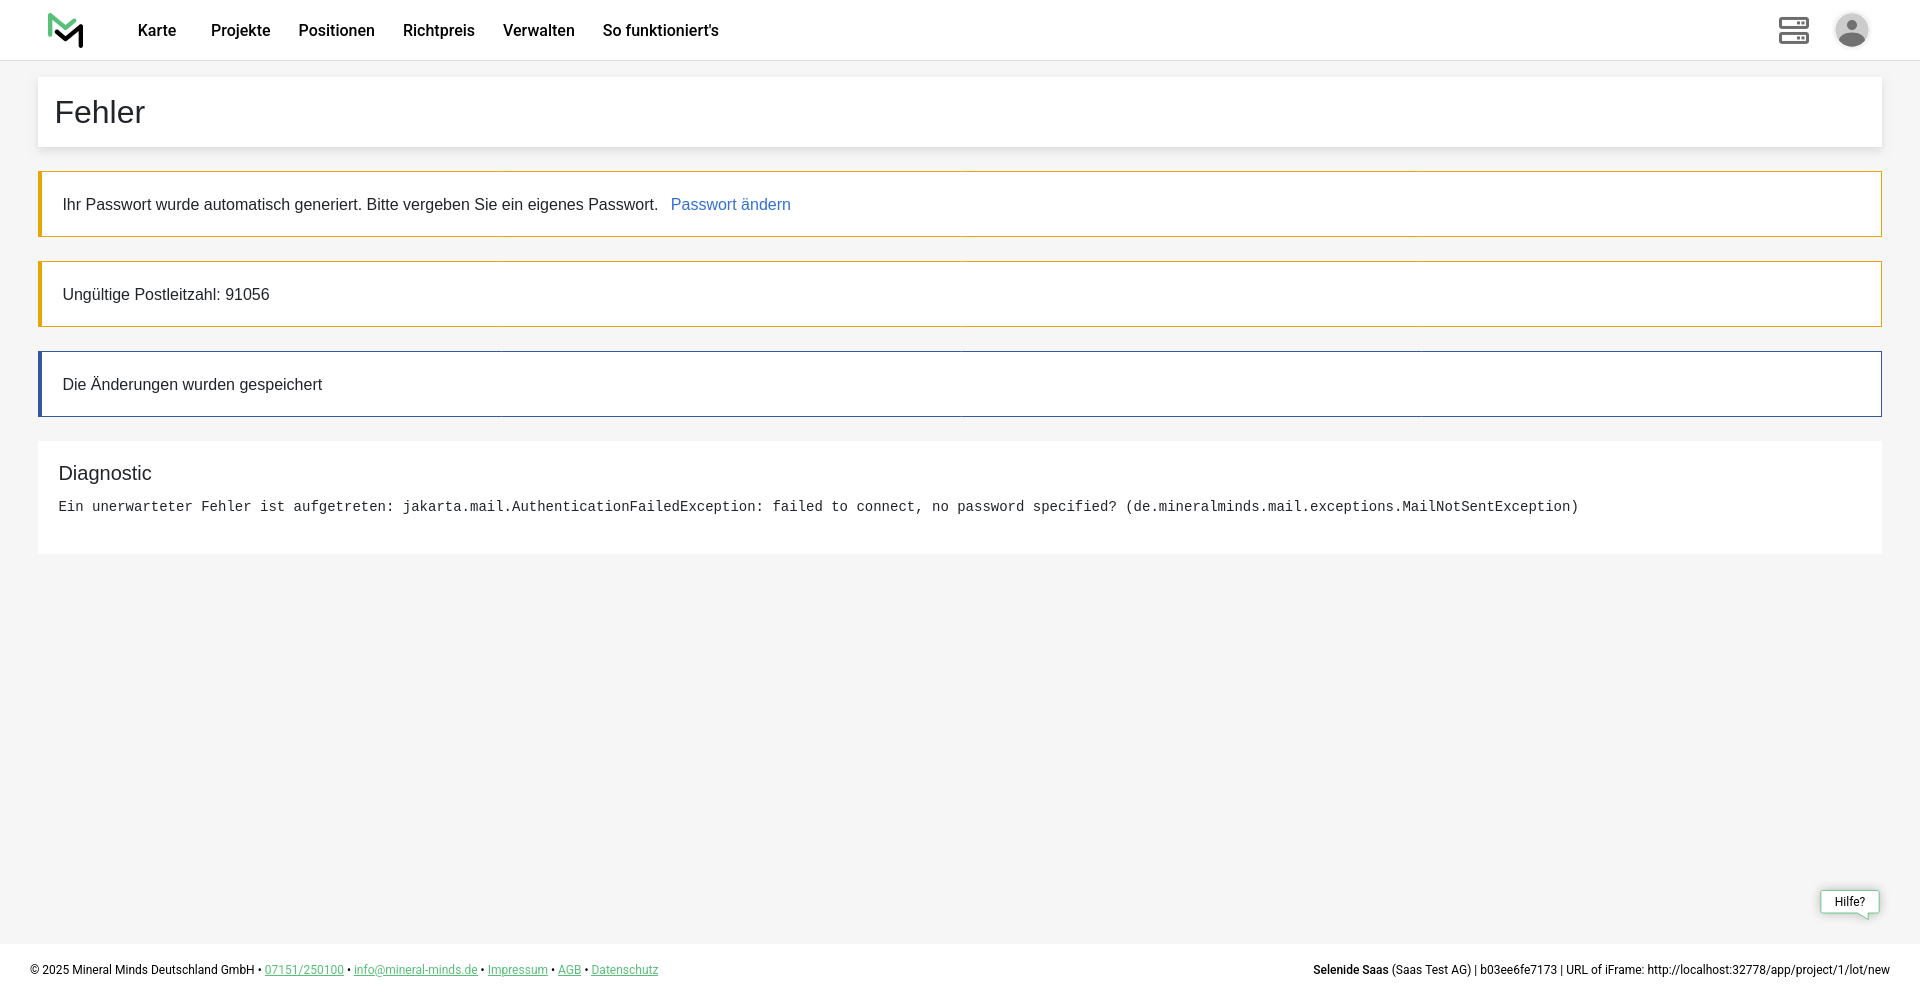The image size is (1920, 994).
Task: Open the Richtpreis page
Action: (x=438, y=31)
